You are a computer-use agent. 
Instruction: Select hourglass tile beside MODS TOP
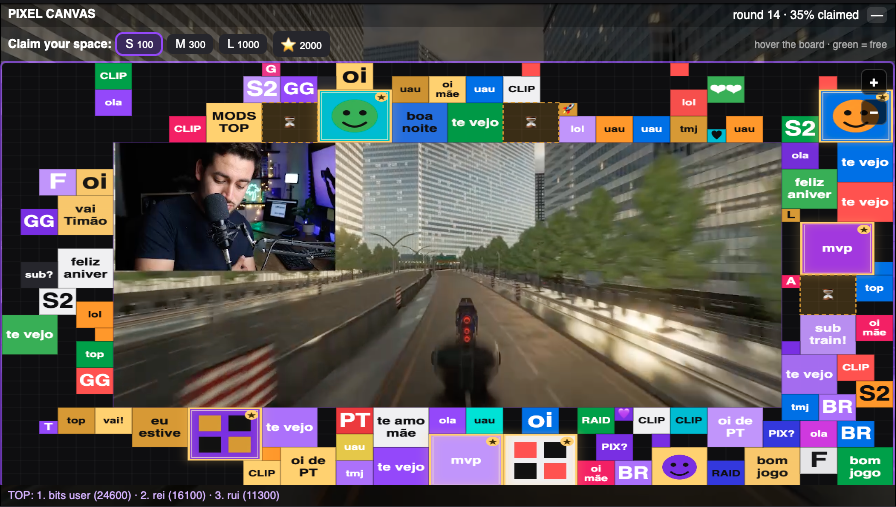tap(290, 122)
